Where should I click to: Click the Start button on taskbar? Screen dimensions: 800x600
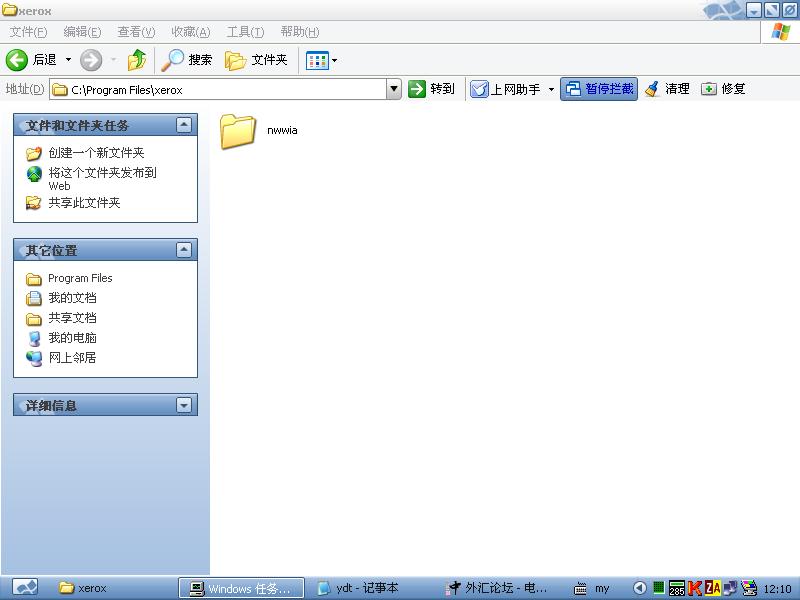click(24, 588)
